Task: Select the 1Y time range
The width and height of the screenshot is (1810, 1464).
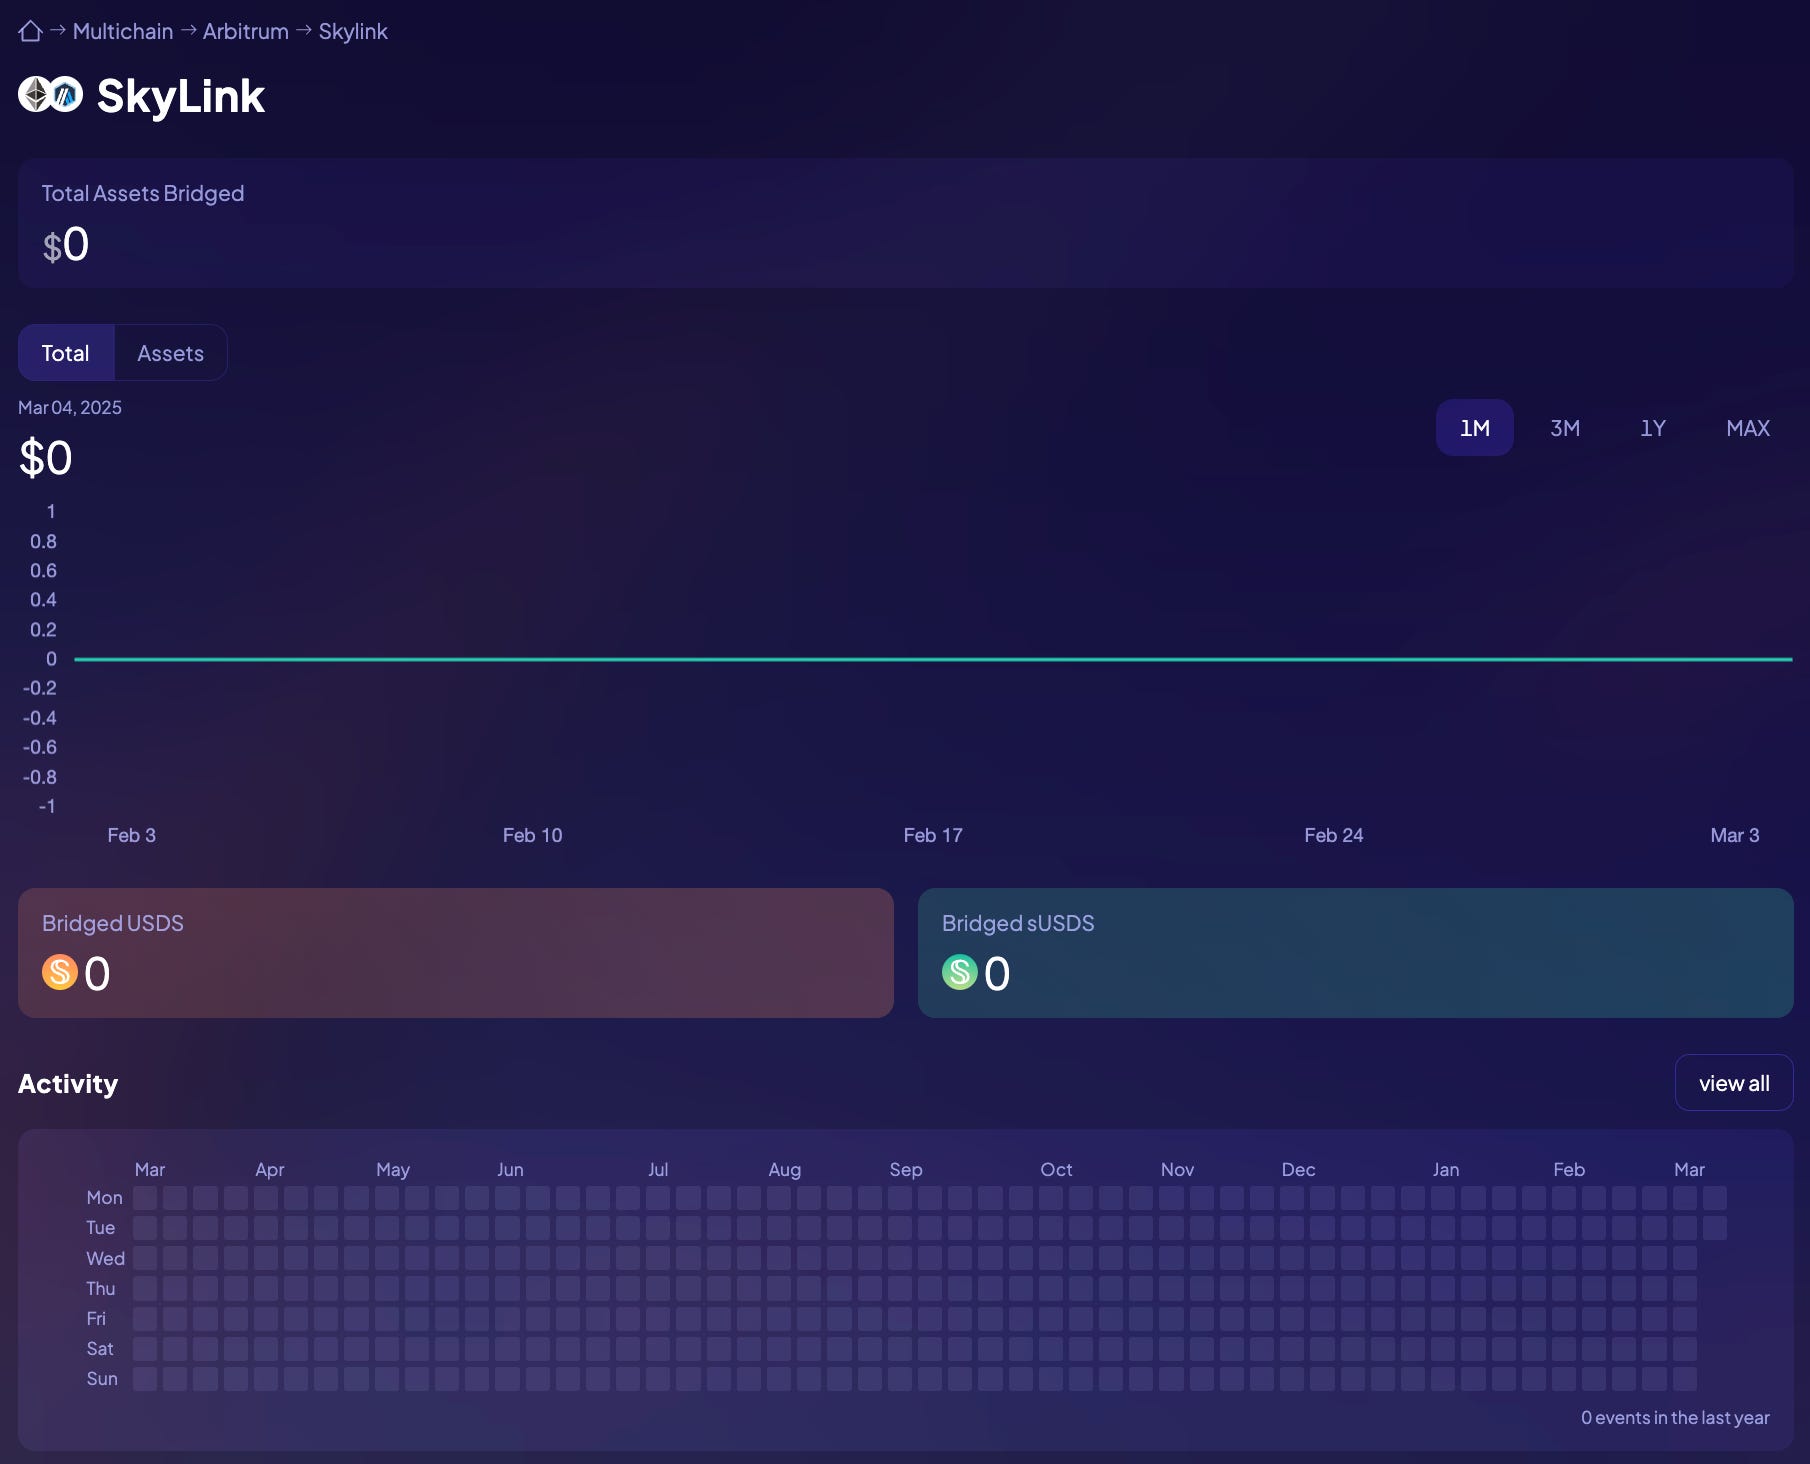Action: click(x=1653, y=428)
